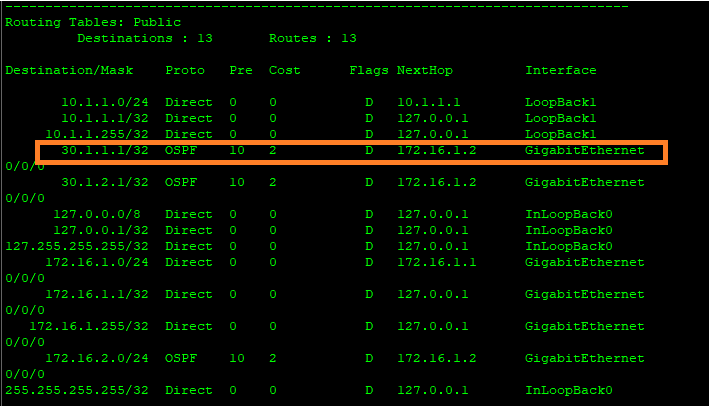Click destination 10.1.1.1/32
Image resolution: width=709 pixels, height=408 pixels.
105,119
